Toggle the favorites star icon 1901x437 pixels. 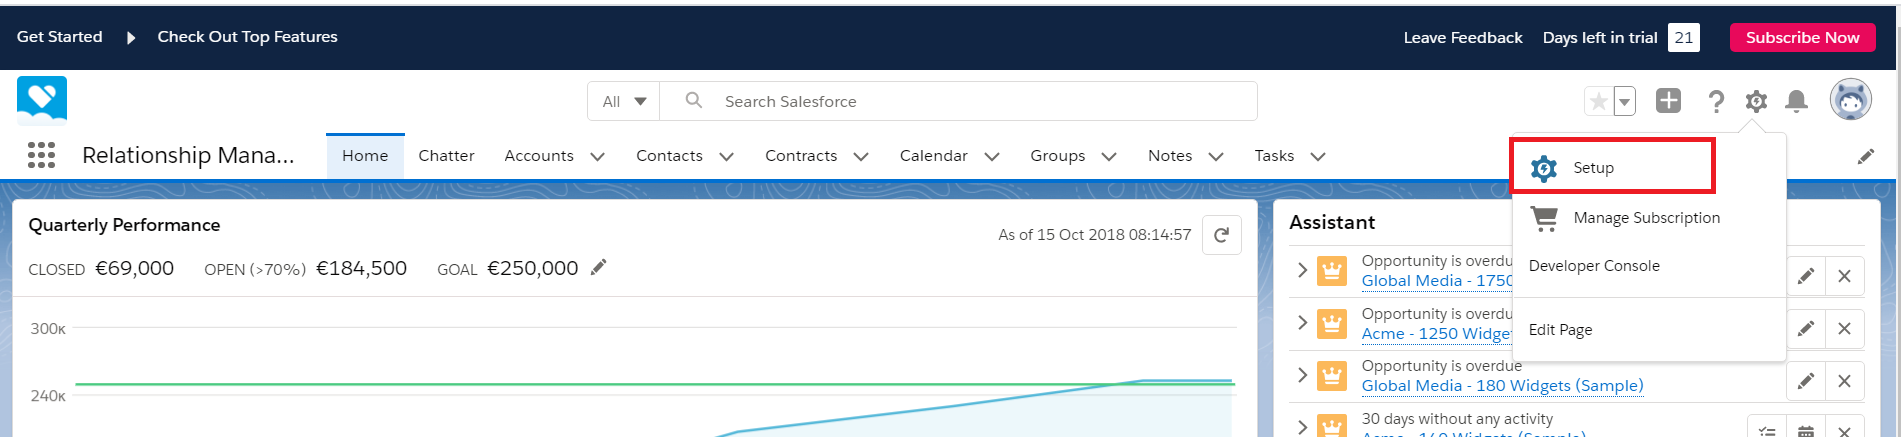(x=1598, y=101)
